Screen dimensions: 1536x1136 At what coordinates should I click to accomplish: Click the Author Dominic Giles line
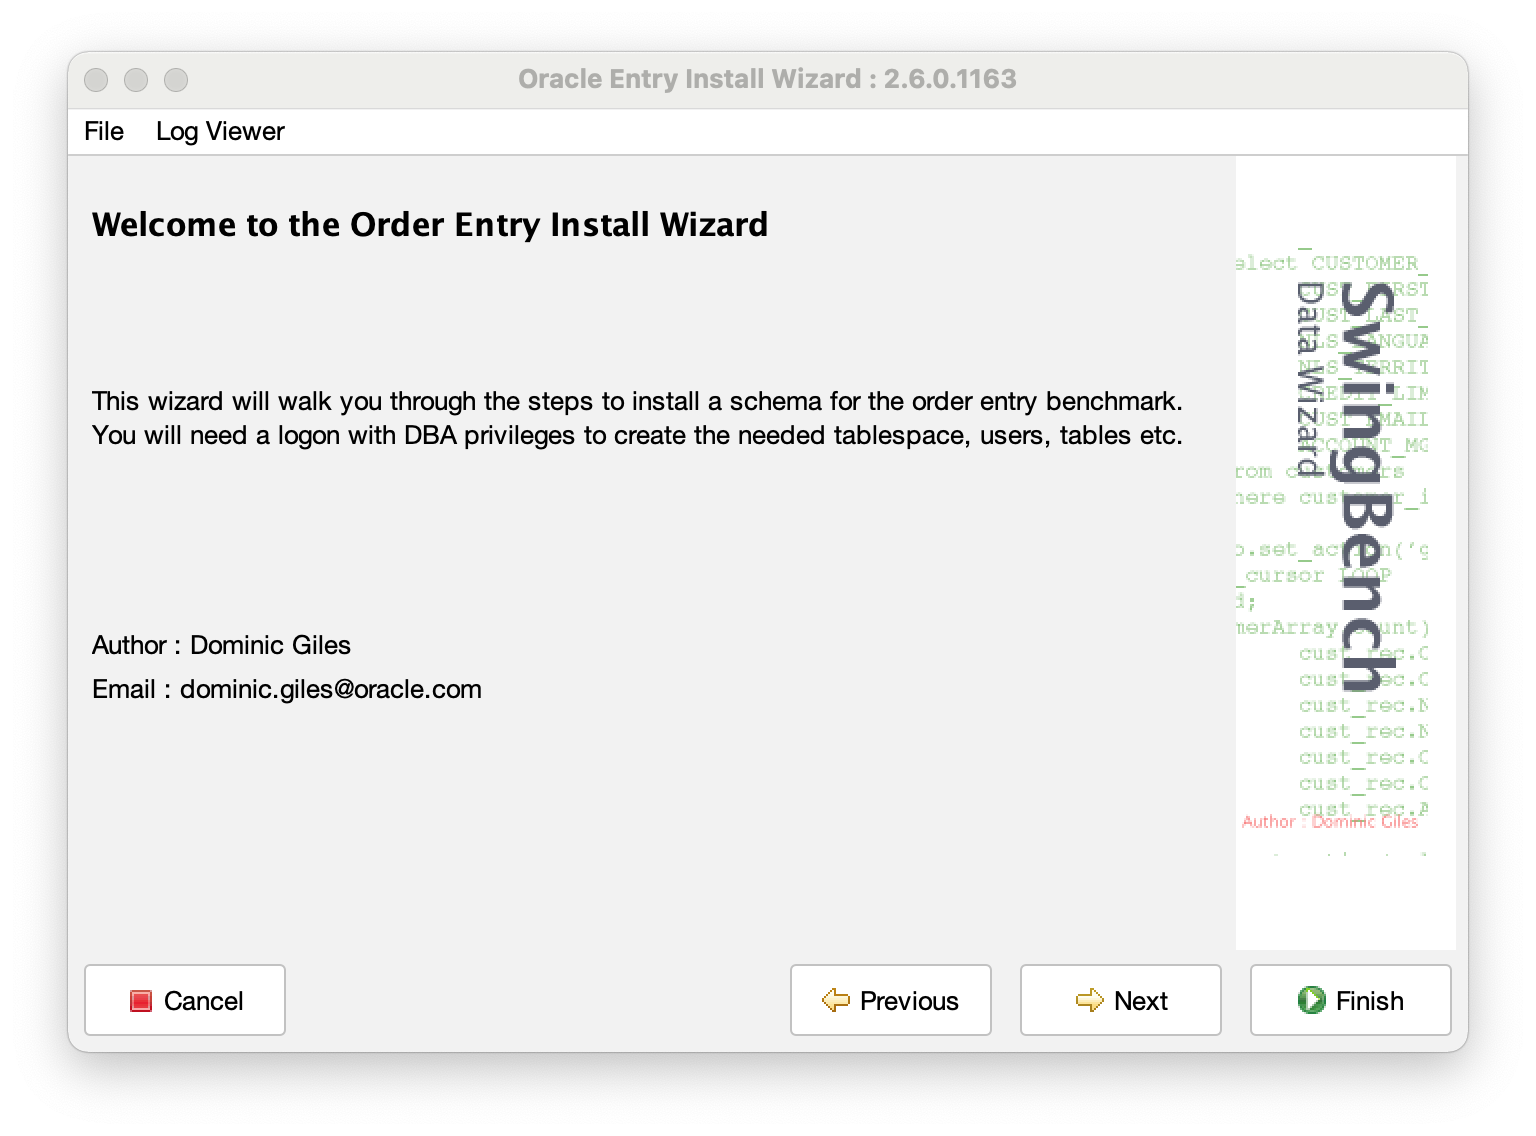pos(221,645)
